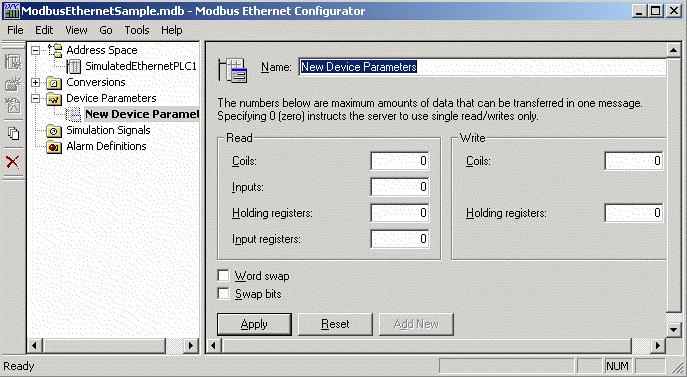Open the Go menu
Screen dimensions: 687x377
pos(106,30)
